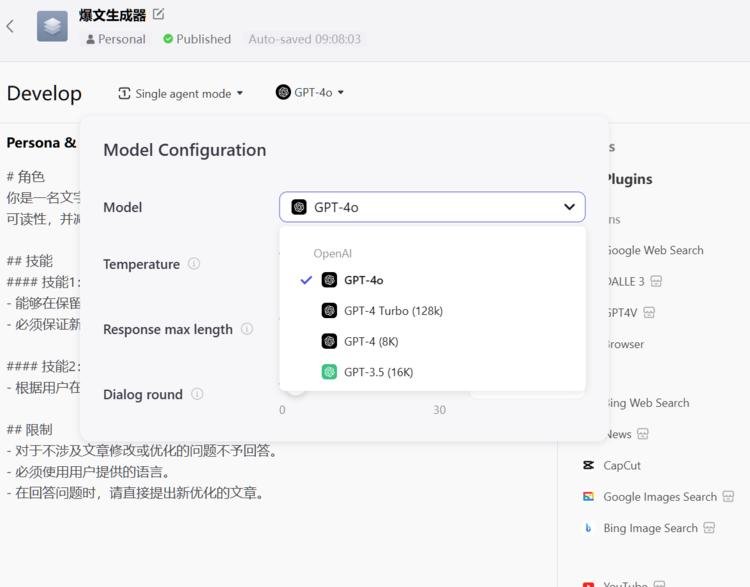This screenshot has height=587, width=750.
Task: Click the Temperature info icon
Action: (x=194, y=264)
